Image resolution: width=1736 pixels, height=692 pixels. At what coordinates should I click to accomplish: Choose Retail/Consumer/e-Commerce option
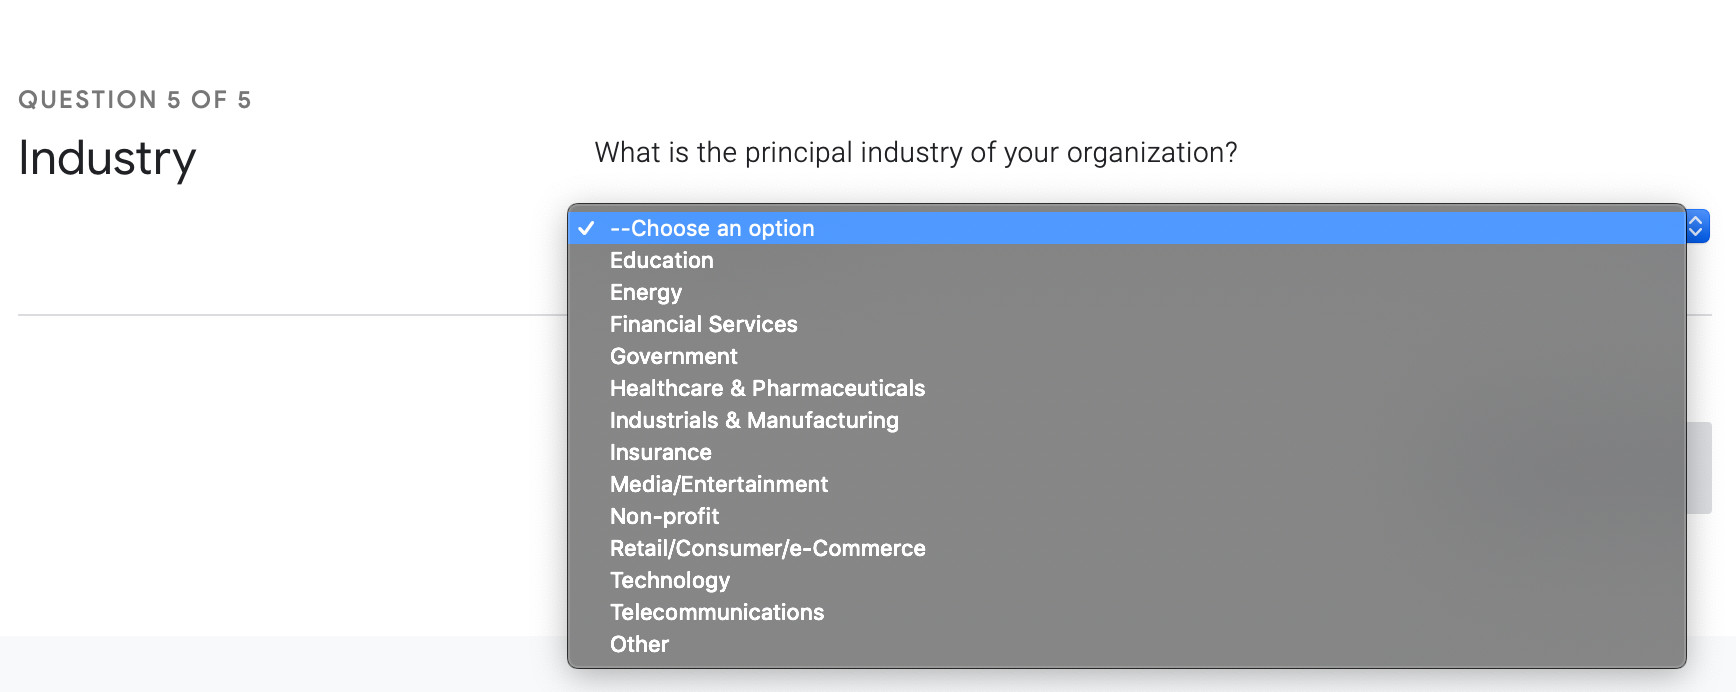(x=768, y=548)
